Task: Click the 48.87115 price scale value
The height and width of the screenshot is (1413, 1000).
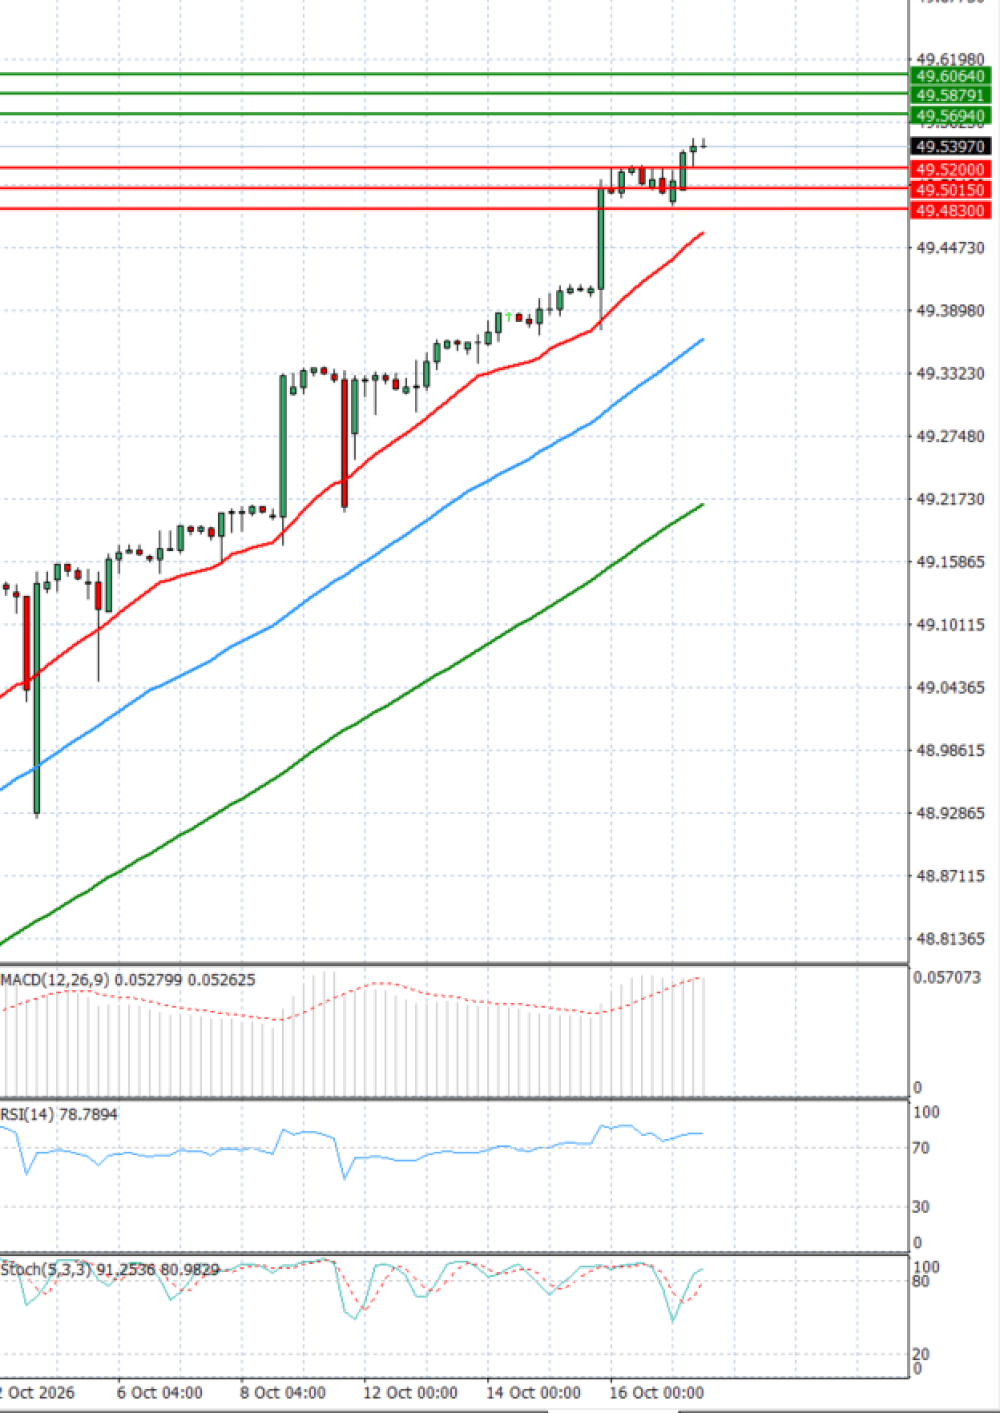Action: pos(950,876)
